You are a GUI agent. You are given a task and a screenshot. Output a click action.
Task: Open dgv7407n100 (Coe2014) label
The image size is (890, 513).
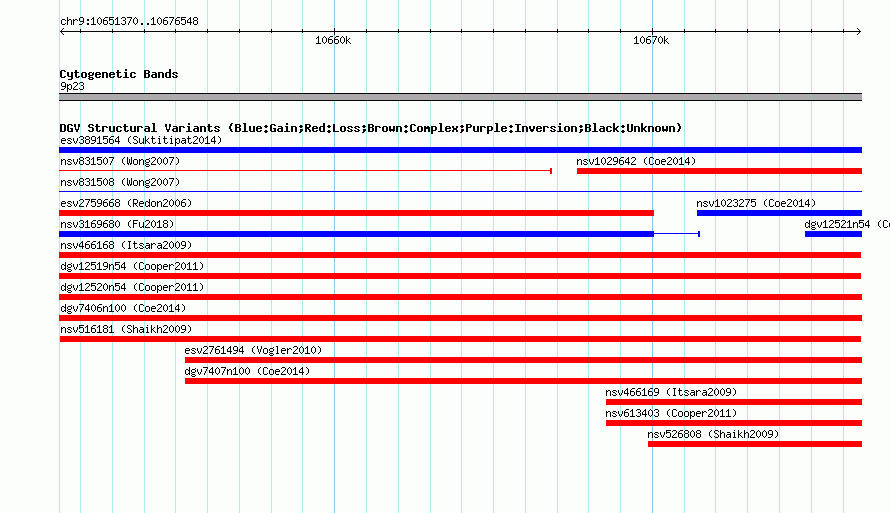coord(247,371)
